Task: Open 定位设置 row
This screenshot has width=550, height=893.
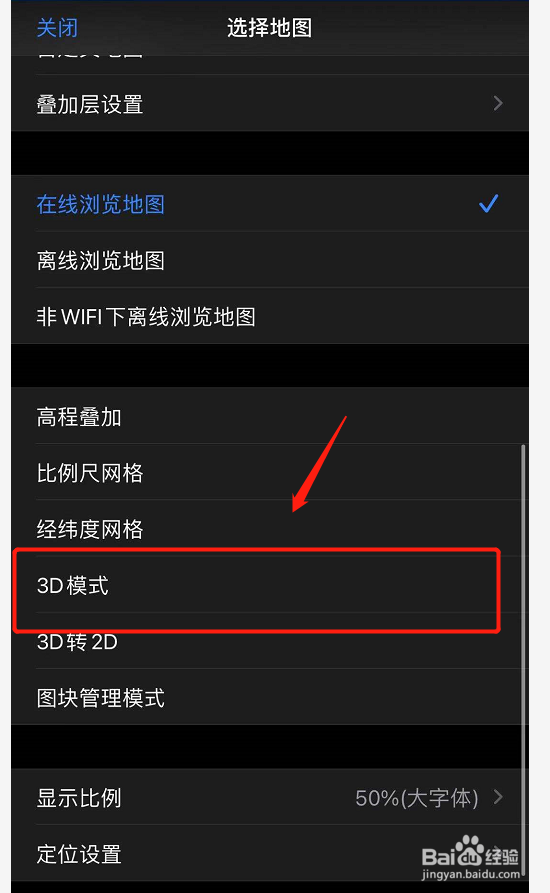Action: click(x=270, y=853)
